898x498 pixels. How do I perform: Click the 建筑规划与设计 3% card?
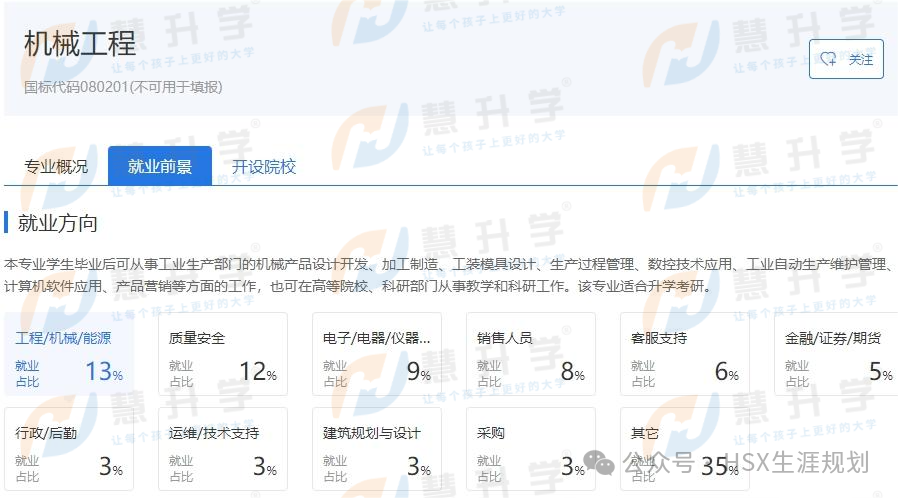(x=377, y=449)
